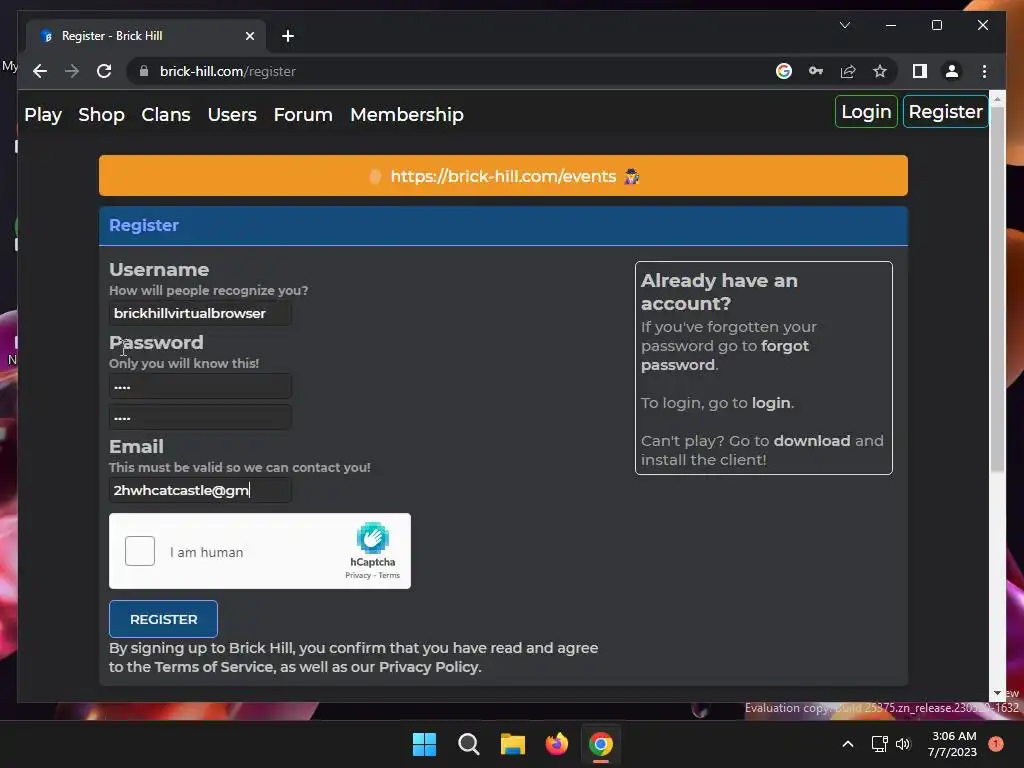Open the Privacy Policy link
Viewport: 1024px width, 768px height.
pyautogui.click(x=428, y=667)
